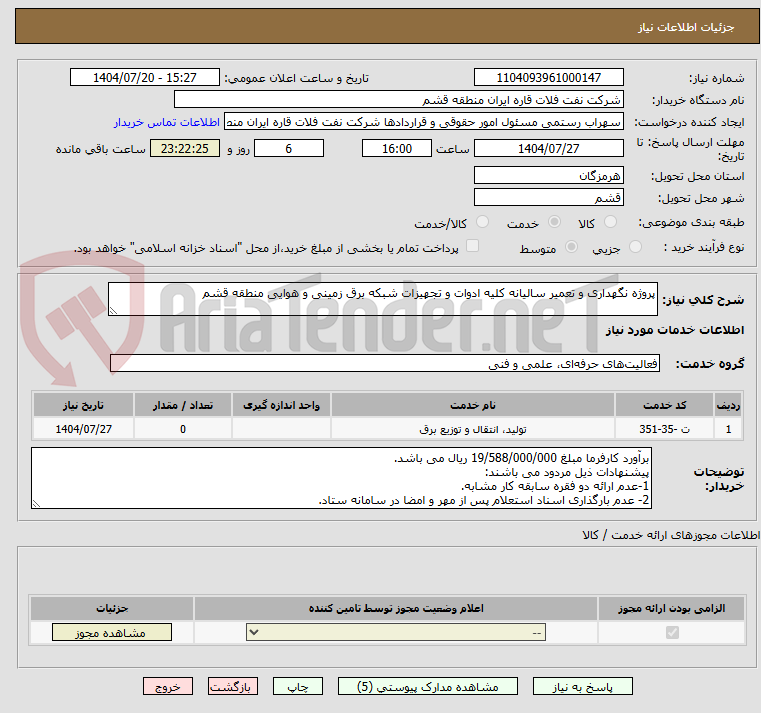Click the اطلاعات مجوزهای ارائه خدمت / کالا heading
Image resolution: width=761 pixels, height=713 pixels.
[671, 535]
